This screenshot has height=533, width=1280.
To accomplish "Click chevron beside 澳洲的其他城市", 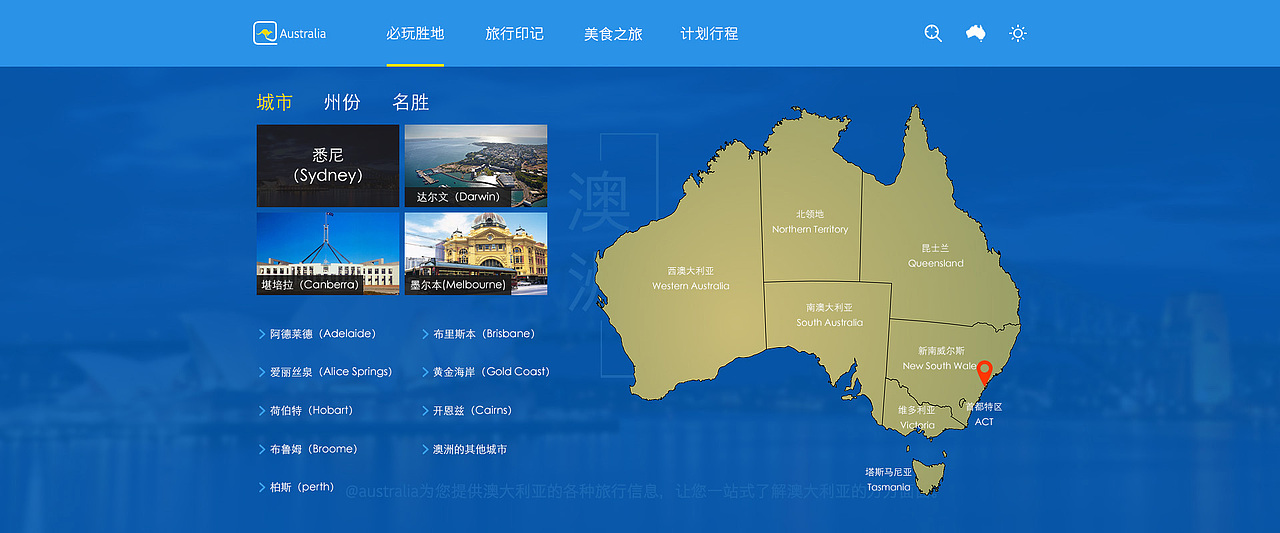I will [x=425, y=450].
